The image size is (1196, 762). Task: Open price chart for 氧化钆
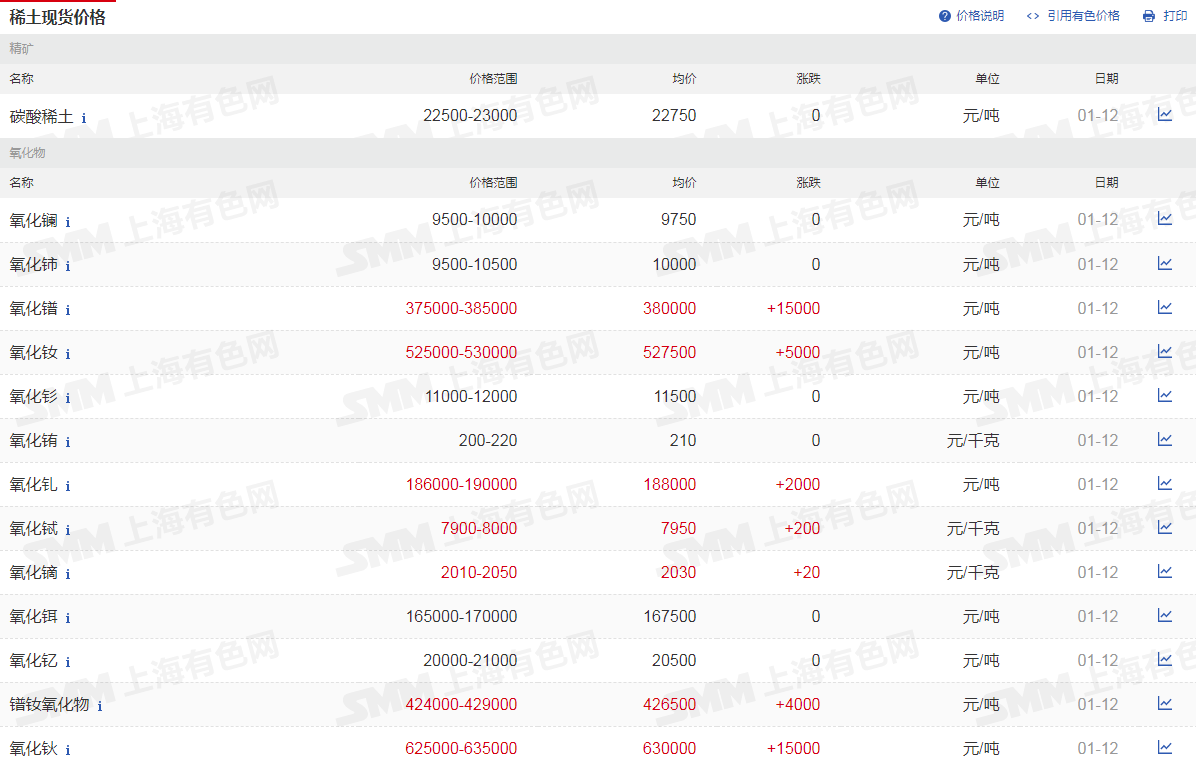[1164, 484]
